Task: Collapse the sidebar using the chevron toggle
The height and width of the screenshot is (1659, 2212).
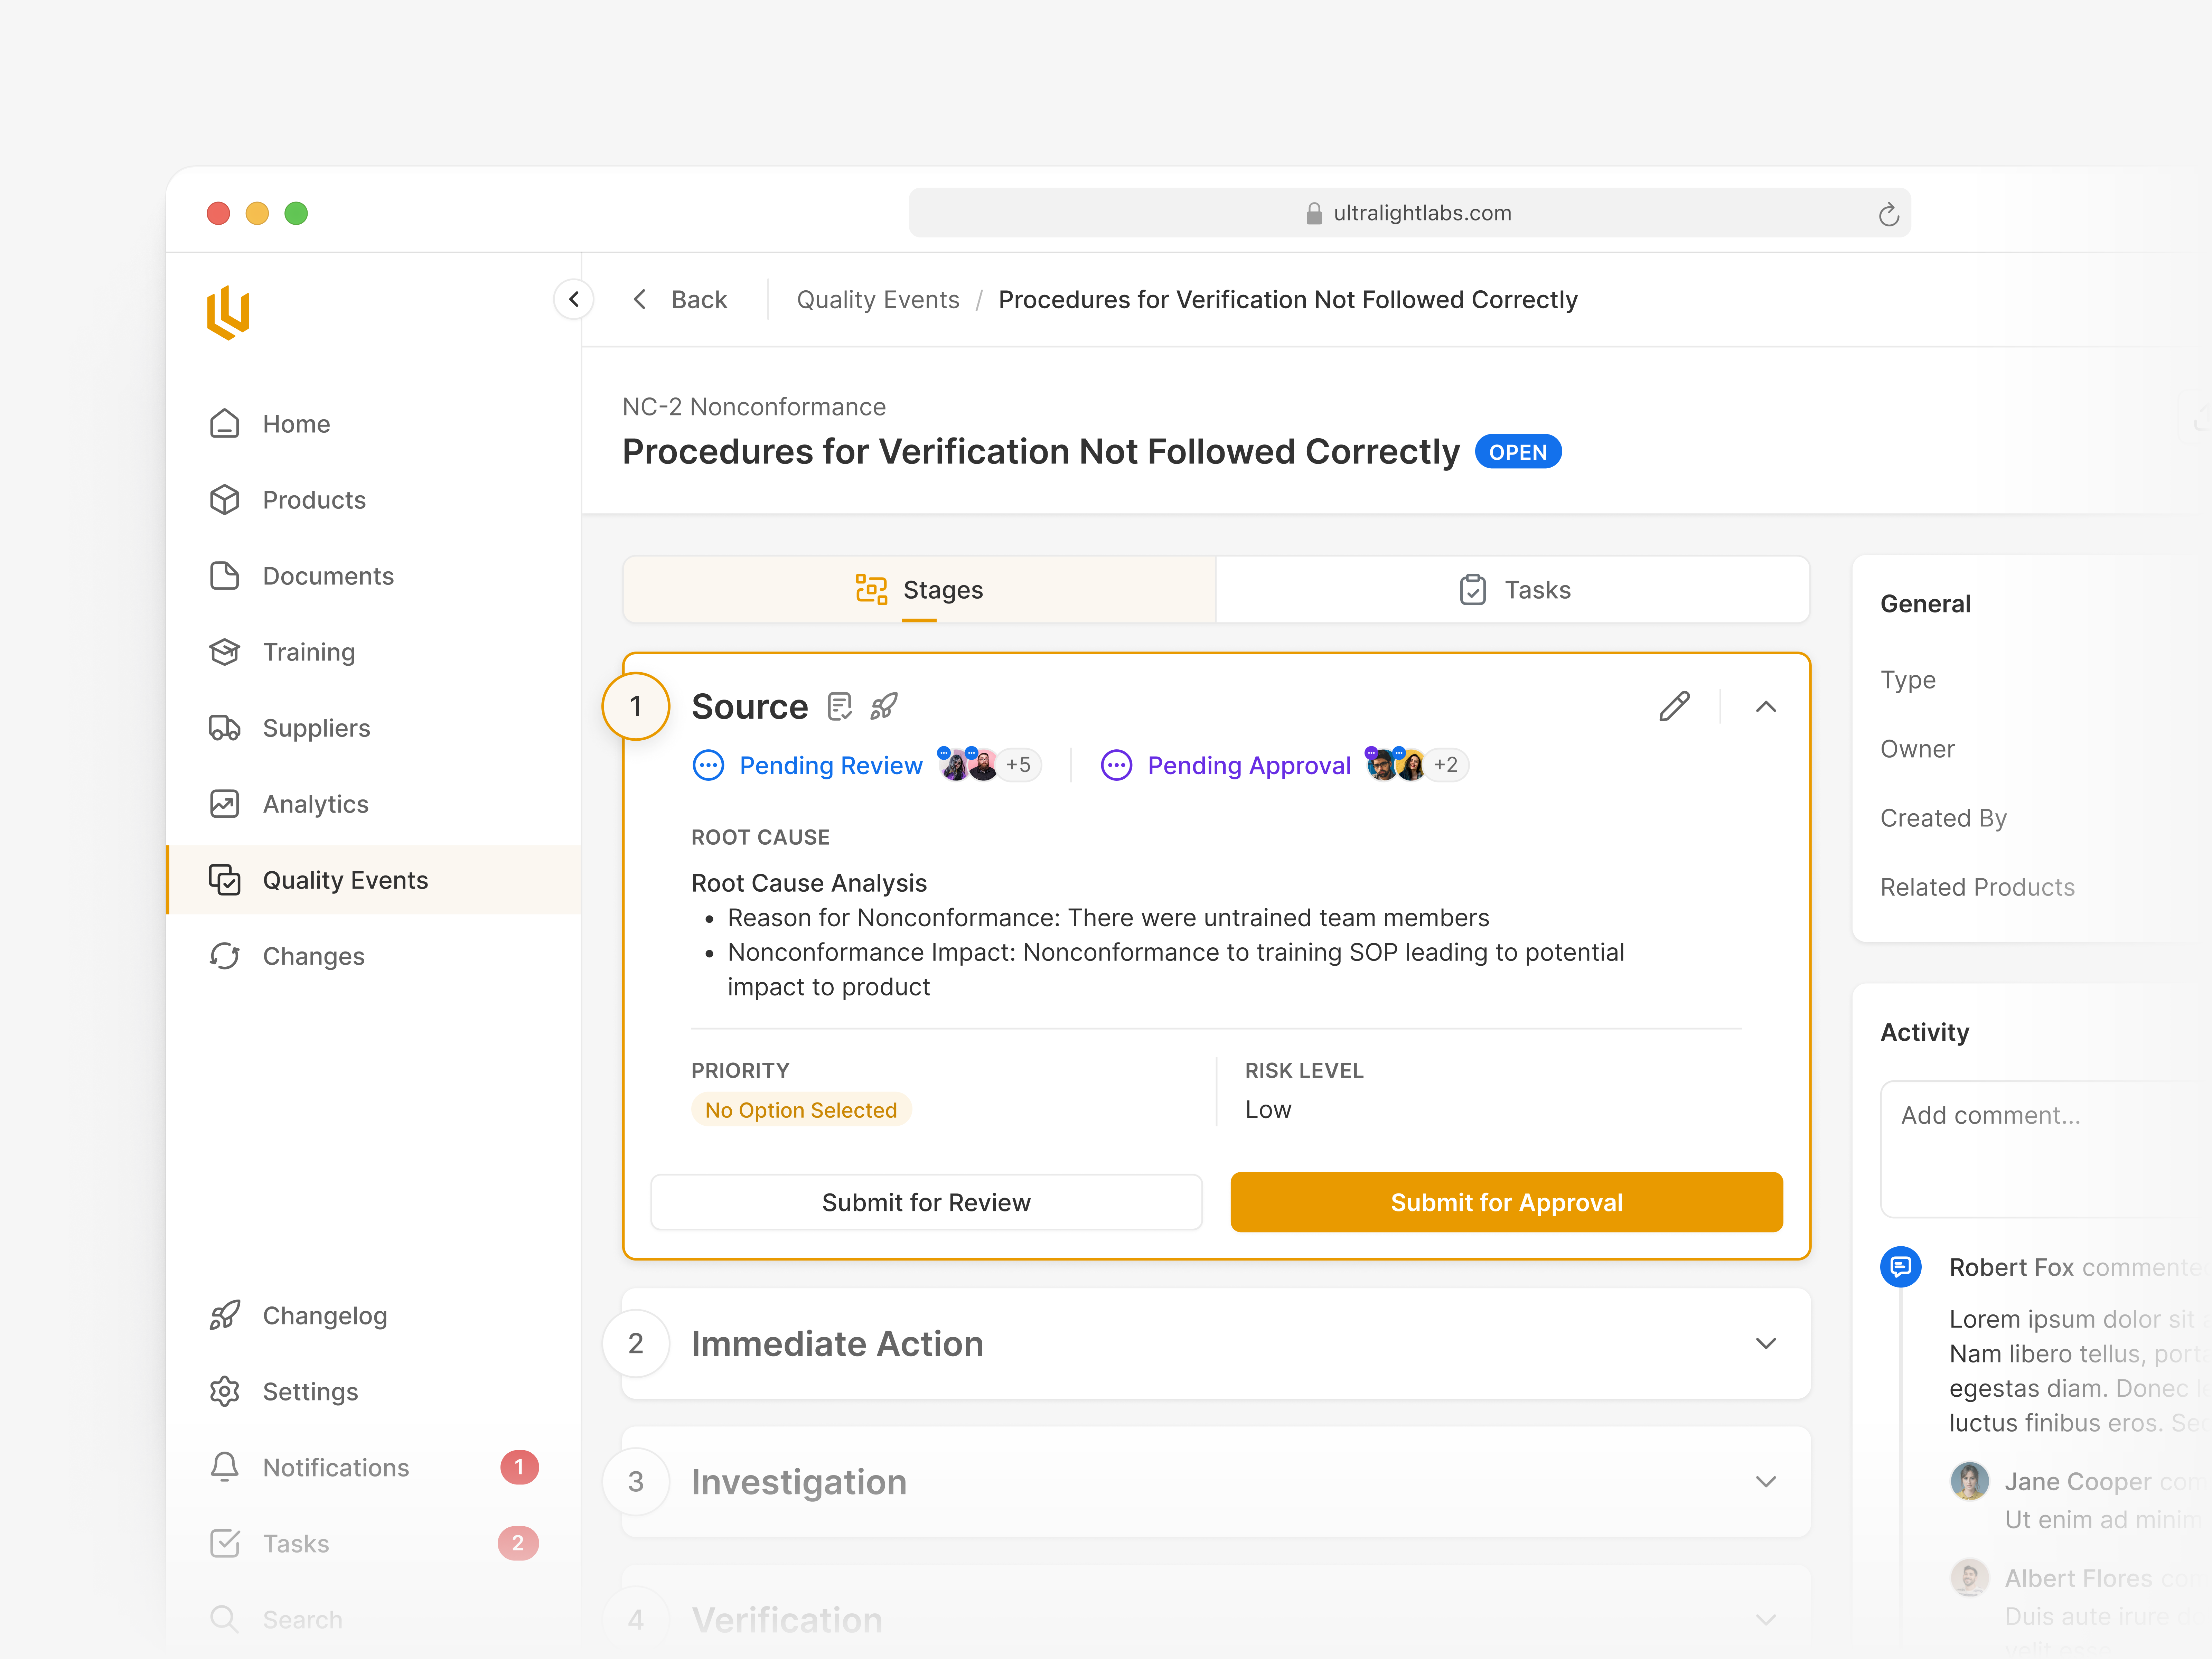Action: 574,299
